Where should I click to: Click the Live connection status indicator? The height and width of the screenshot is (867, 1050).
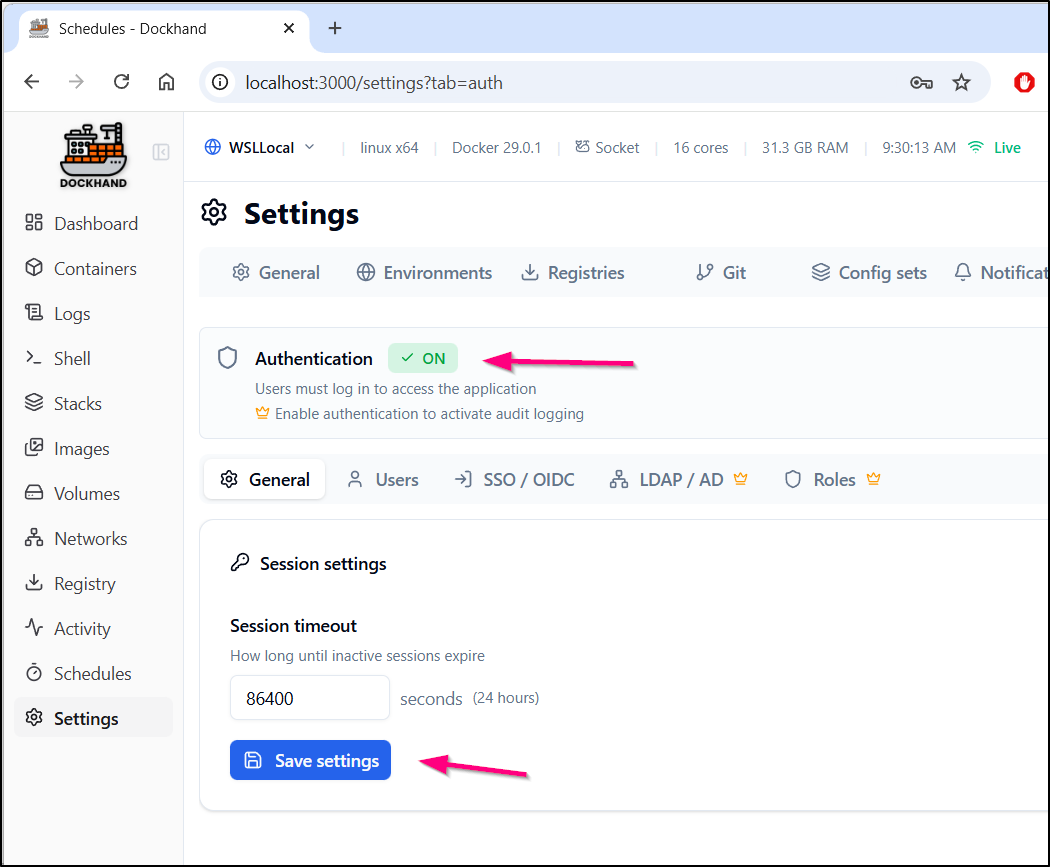point(995,148)
